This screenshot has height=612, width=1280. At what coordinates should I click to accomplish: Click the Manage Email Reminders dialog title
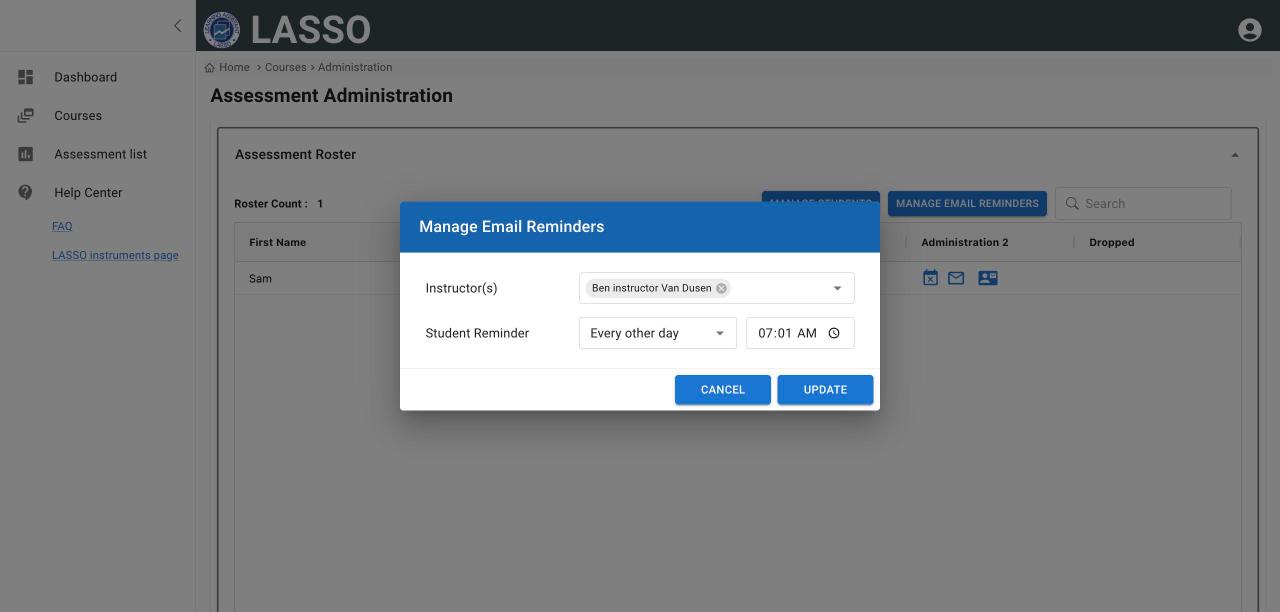coord(512,227)
